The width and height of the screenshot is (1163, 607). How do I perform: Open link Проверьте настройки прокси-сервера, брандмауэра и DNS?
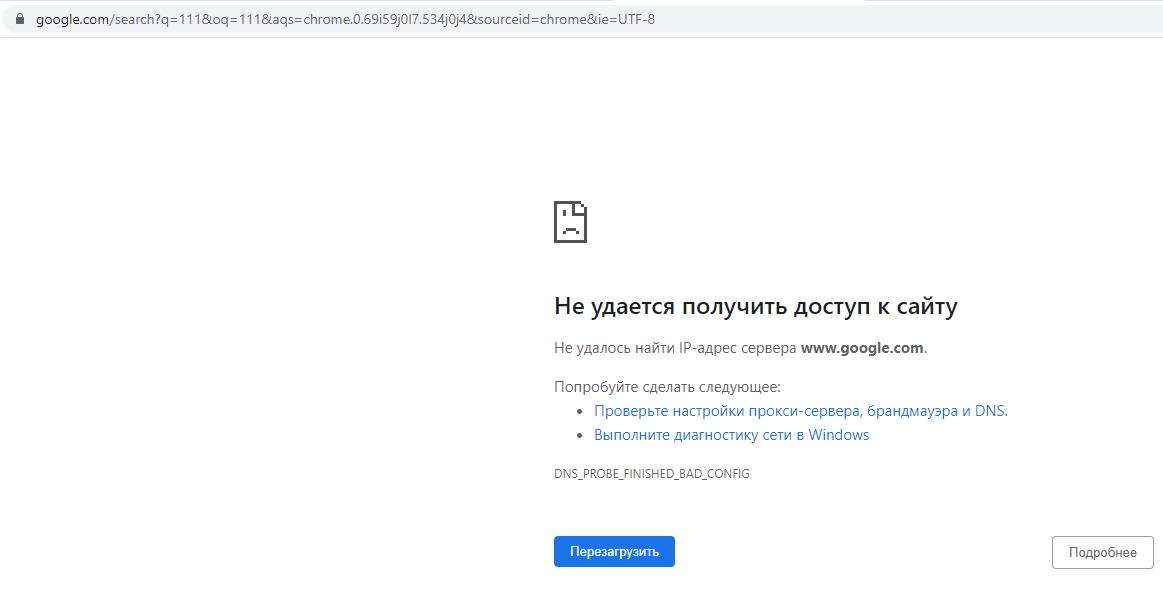[799, 410]
